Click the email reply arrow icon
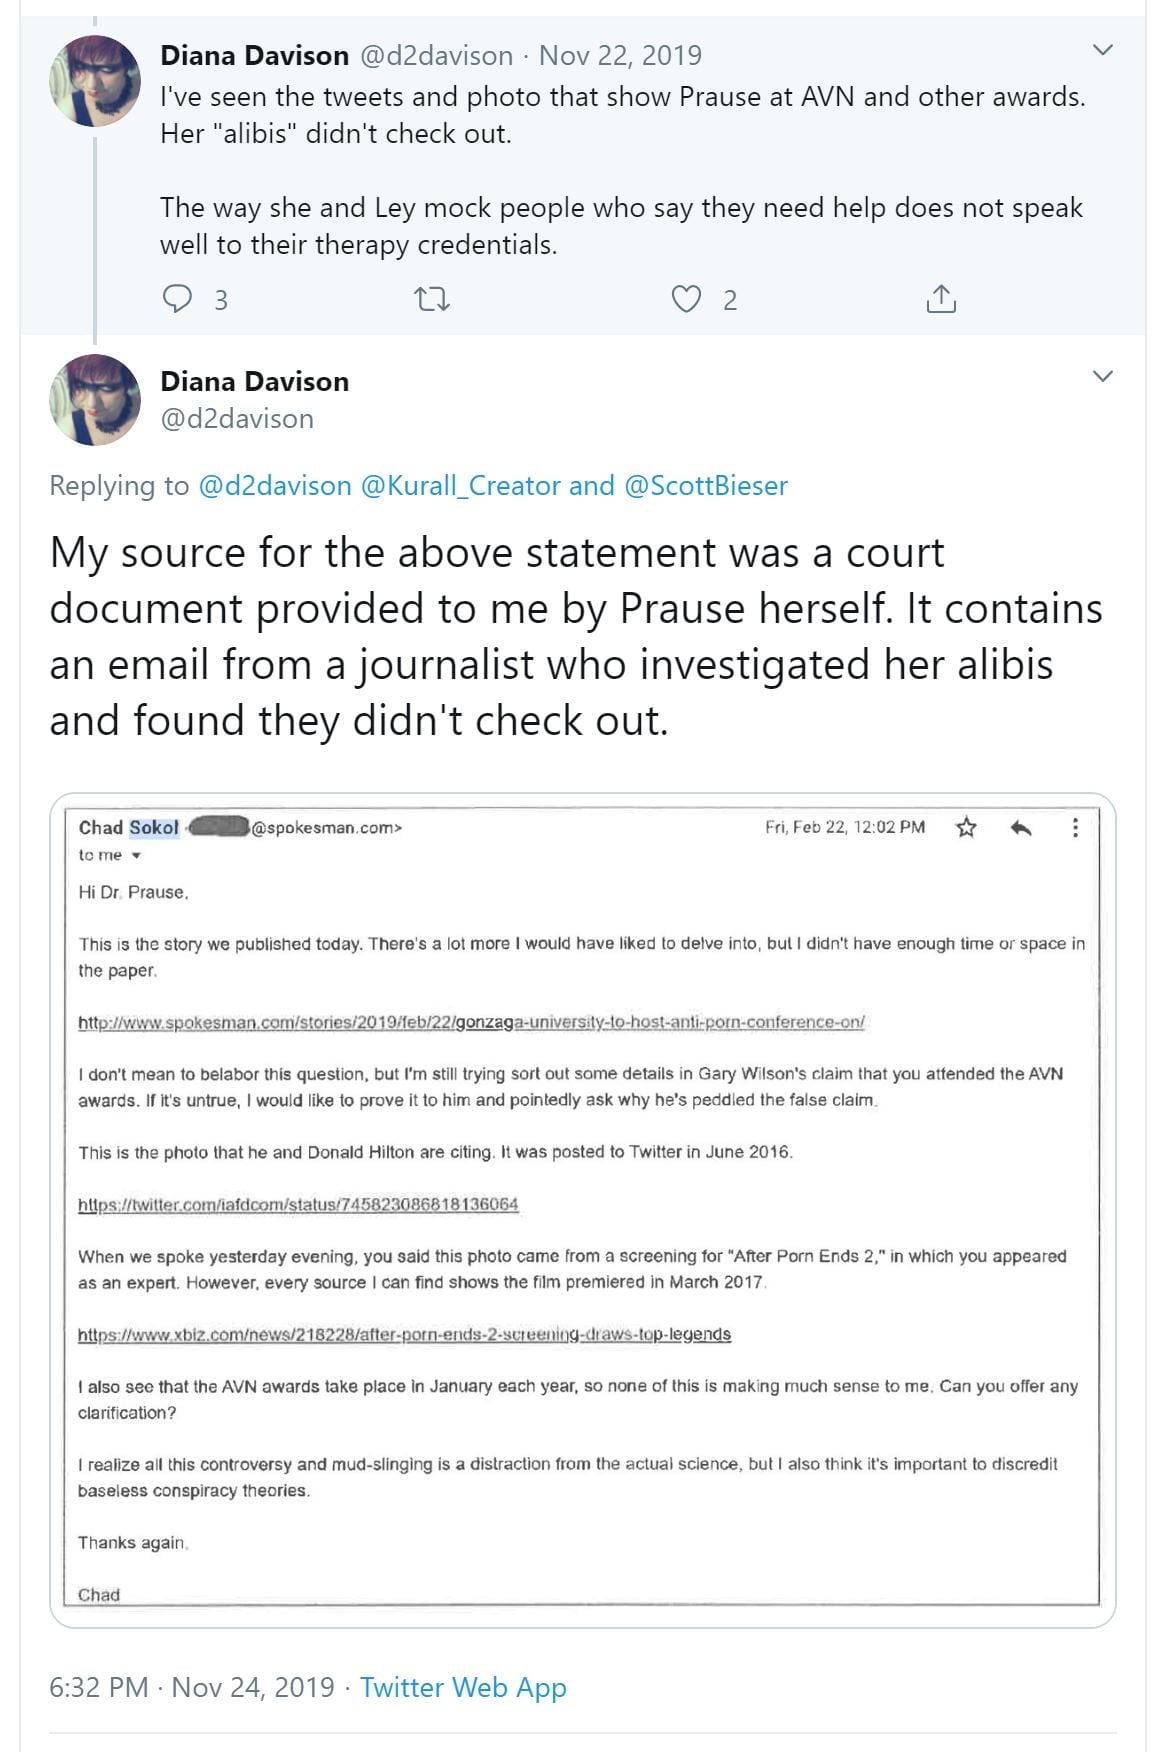Viewport: 1159px width, 1752px height. 1021,827
